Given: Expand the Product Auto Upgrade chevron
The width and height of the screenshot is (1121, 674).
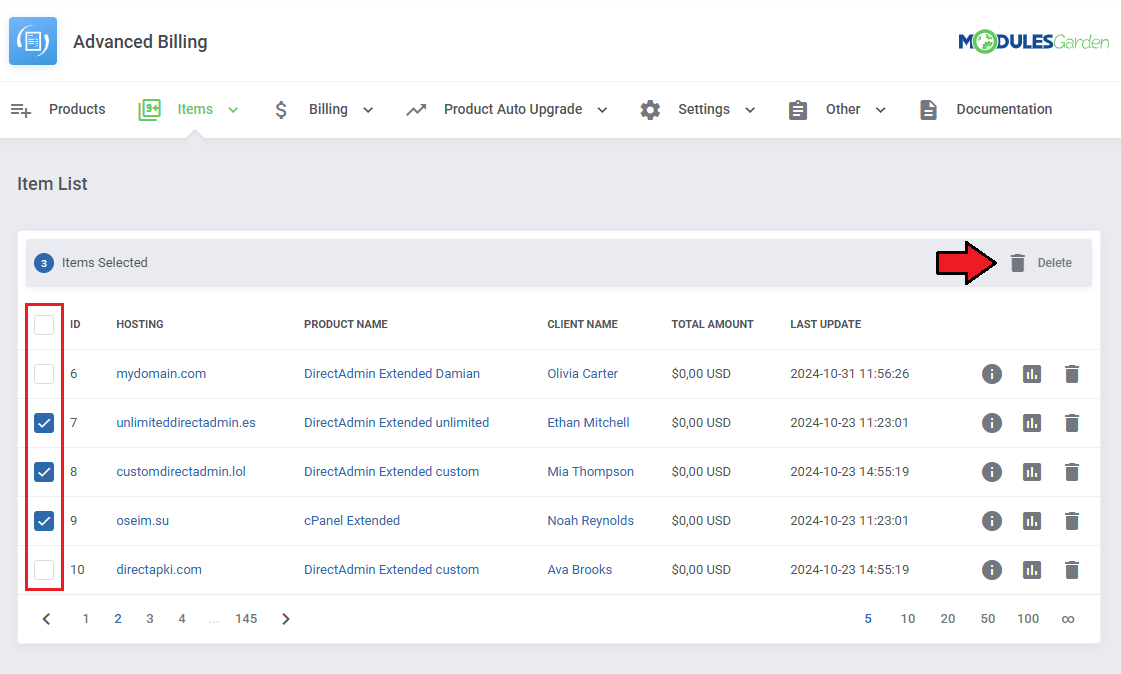Looking at the screenshot, I should pos(602,110).
